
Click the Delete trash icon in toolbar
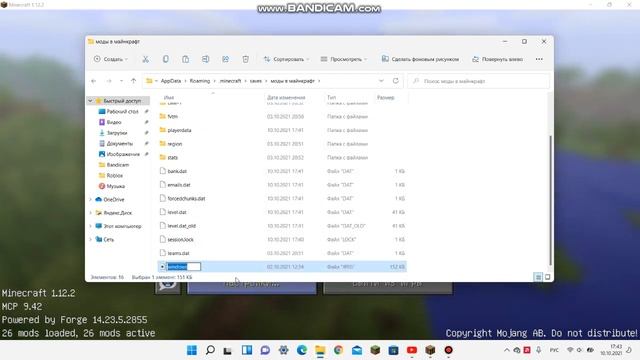click(x=245, y=59)
